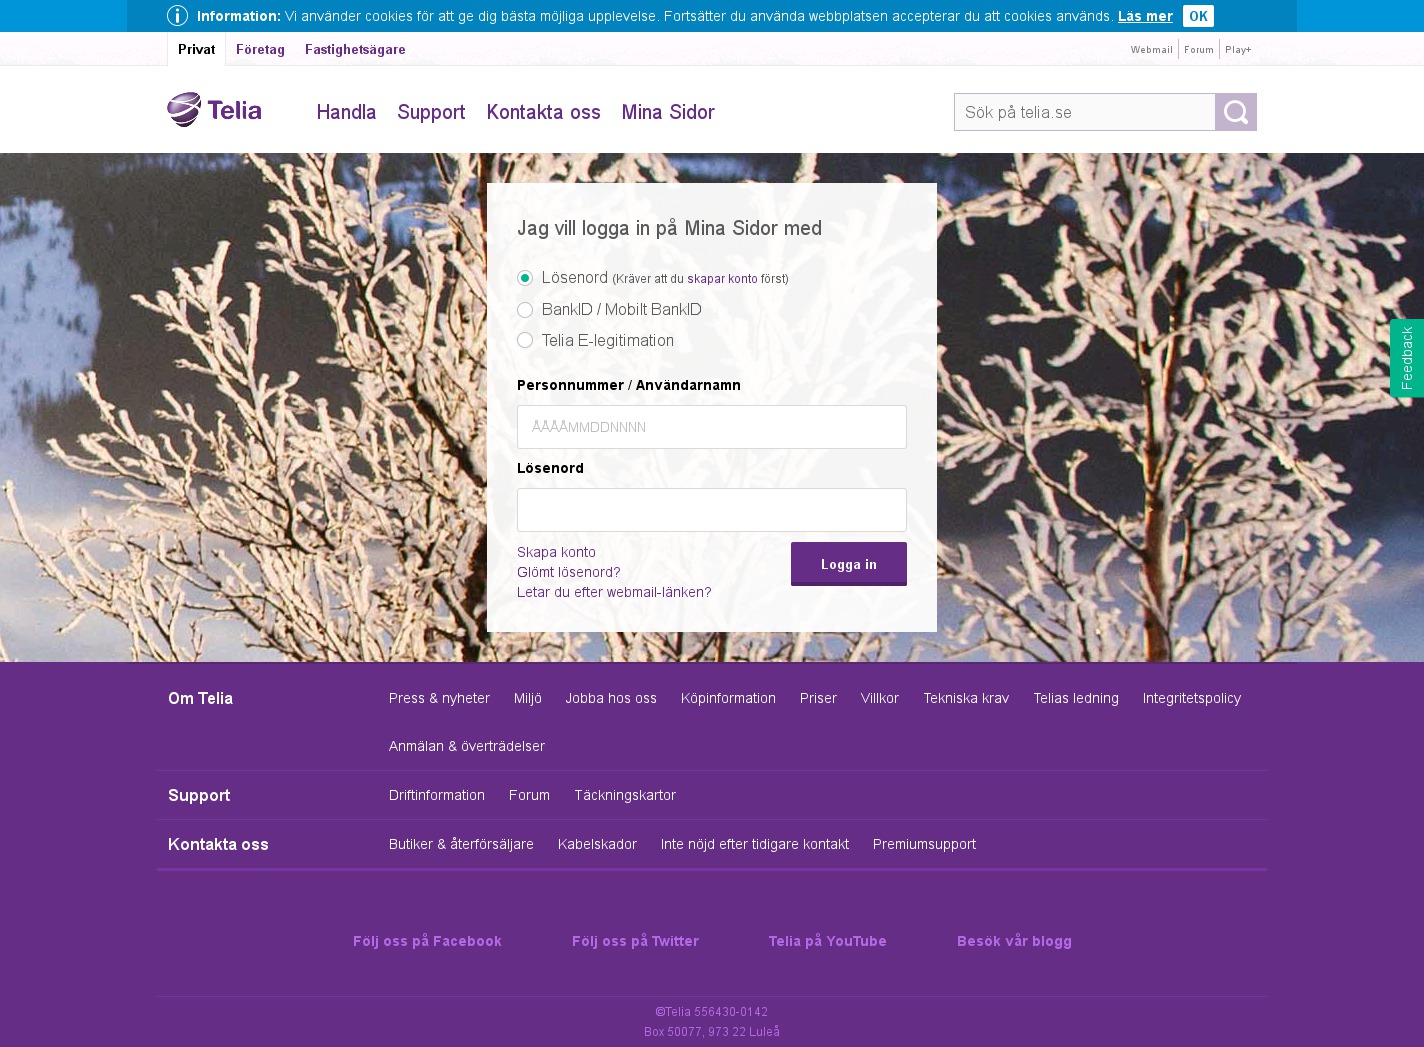Open the Webmail link
The height and width of the screenshot is (1047, 1424).
tap(1152, 49)
